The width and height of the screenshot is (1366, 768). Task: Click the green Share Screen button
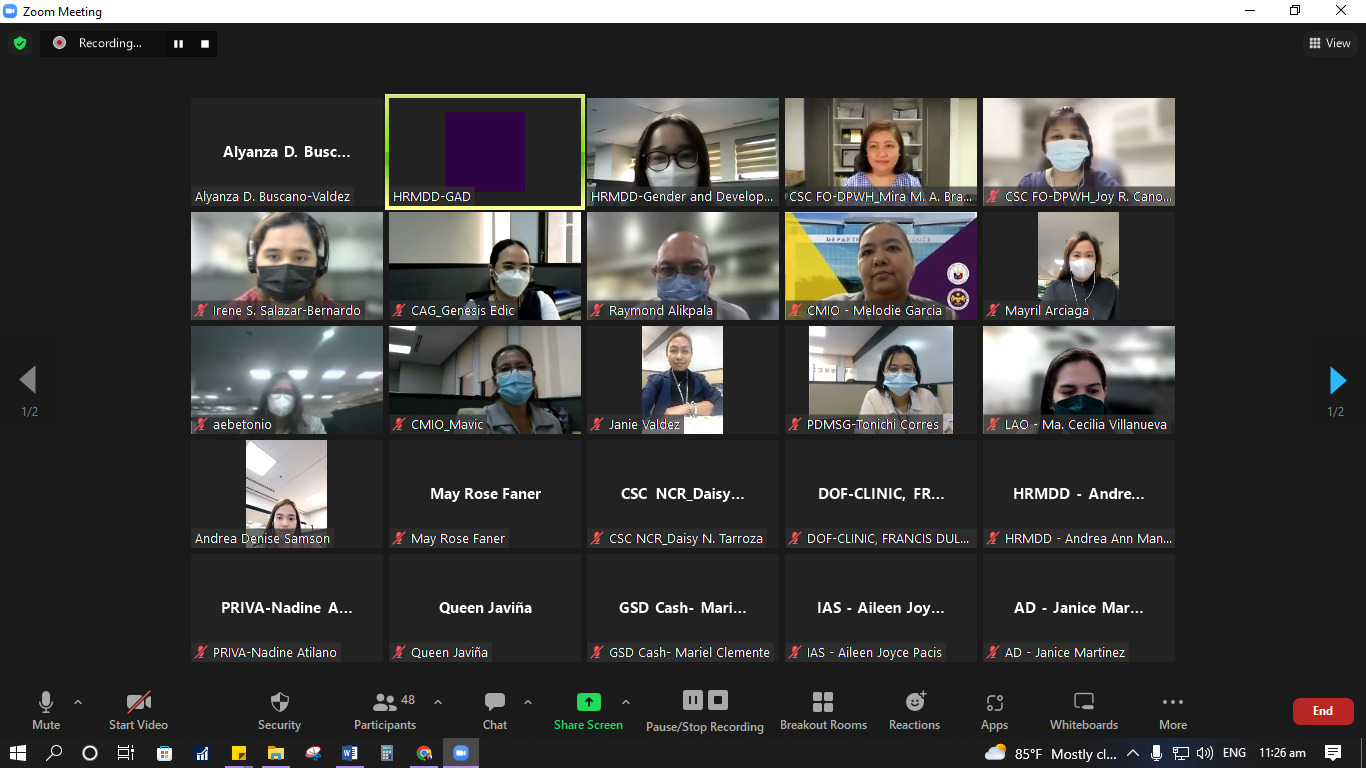click(x=589, y=711)
